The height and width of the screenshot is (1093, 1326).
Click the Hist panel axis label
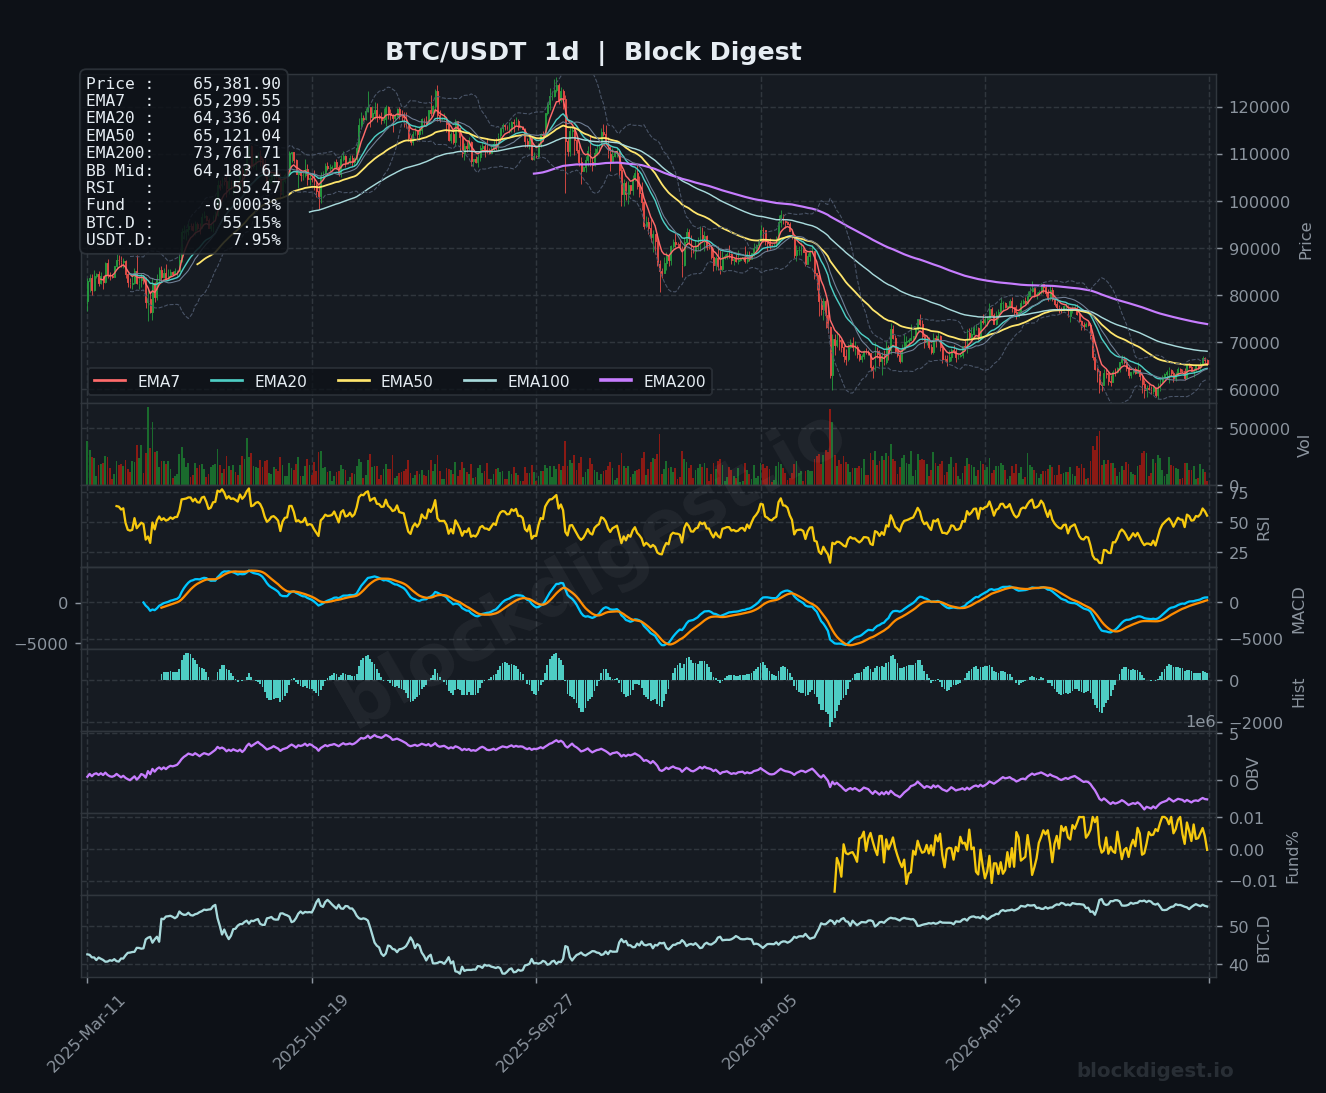tap(1299, 692)
